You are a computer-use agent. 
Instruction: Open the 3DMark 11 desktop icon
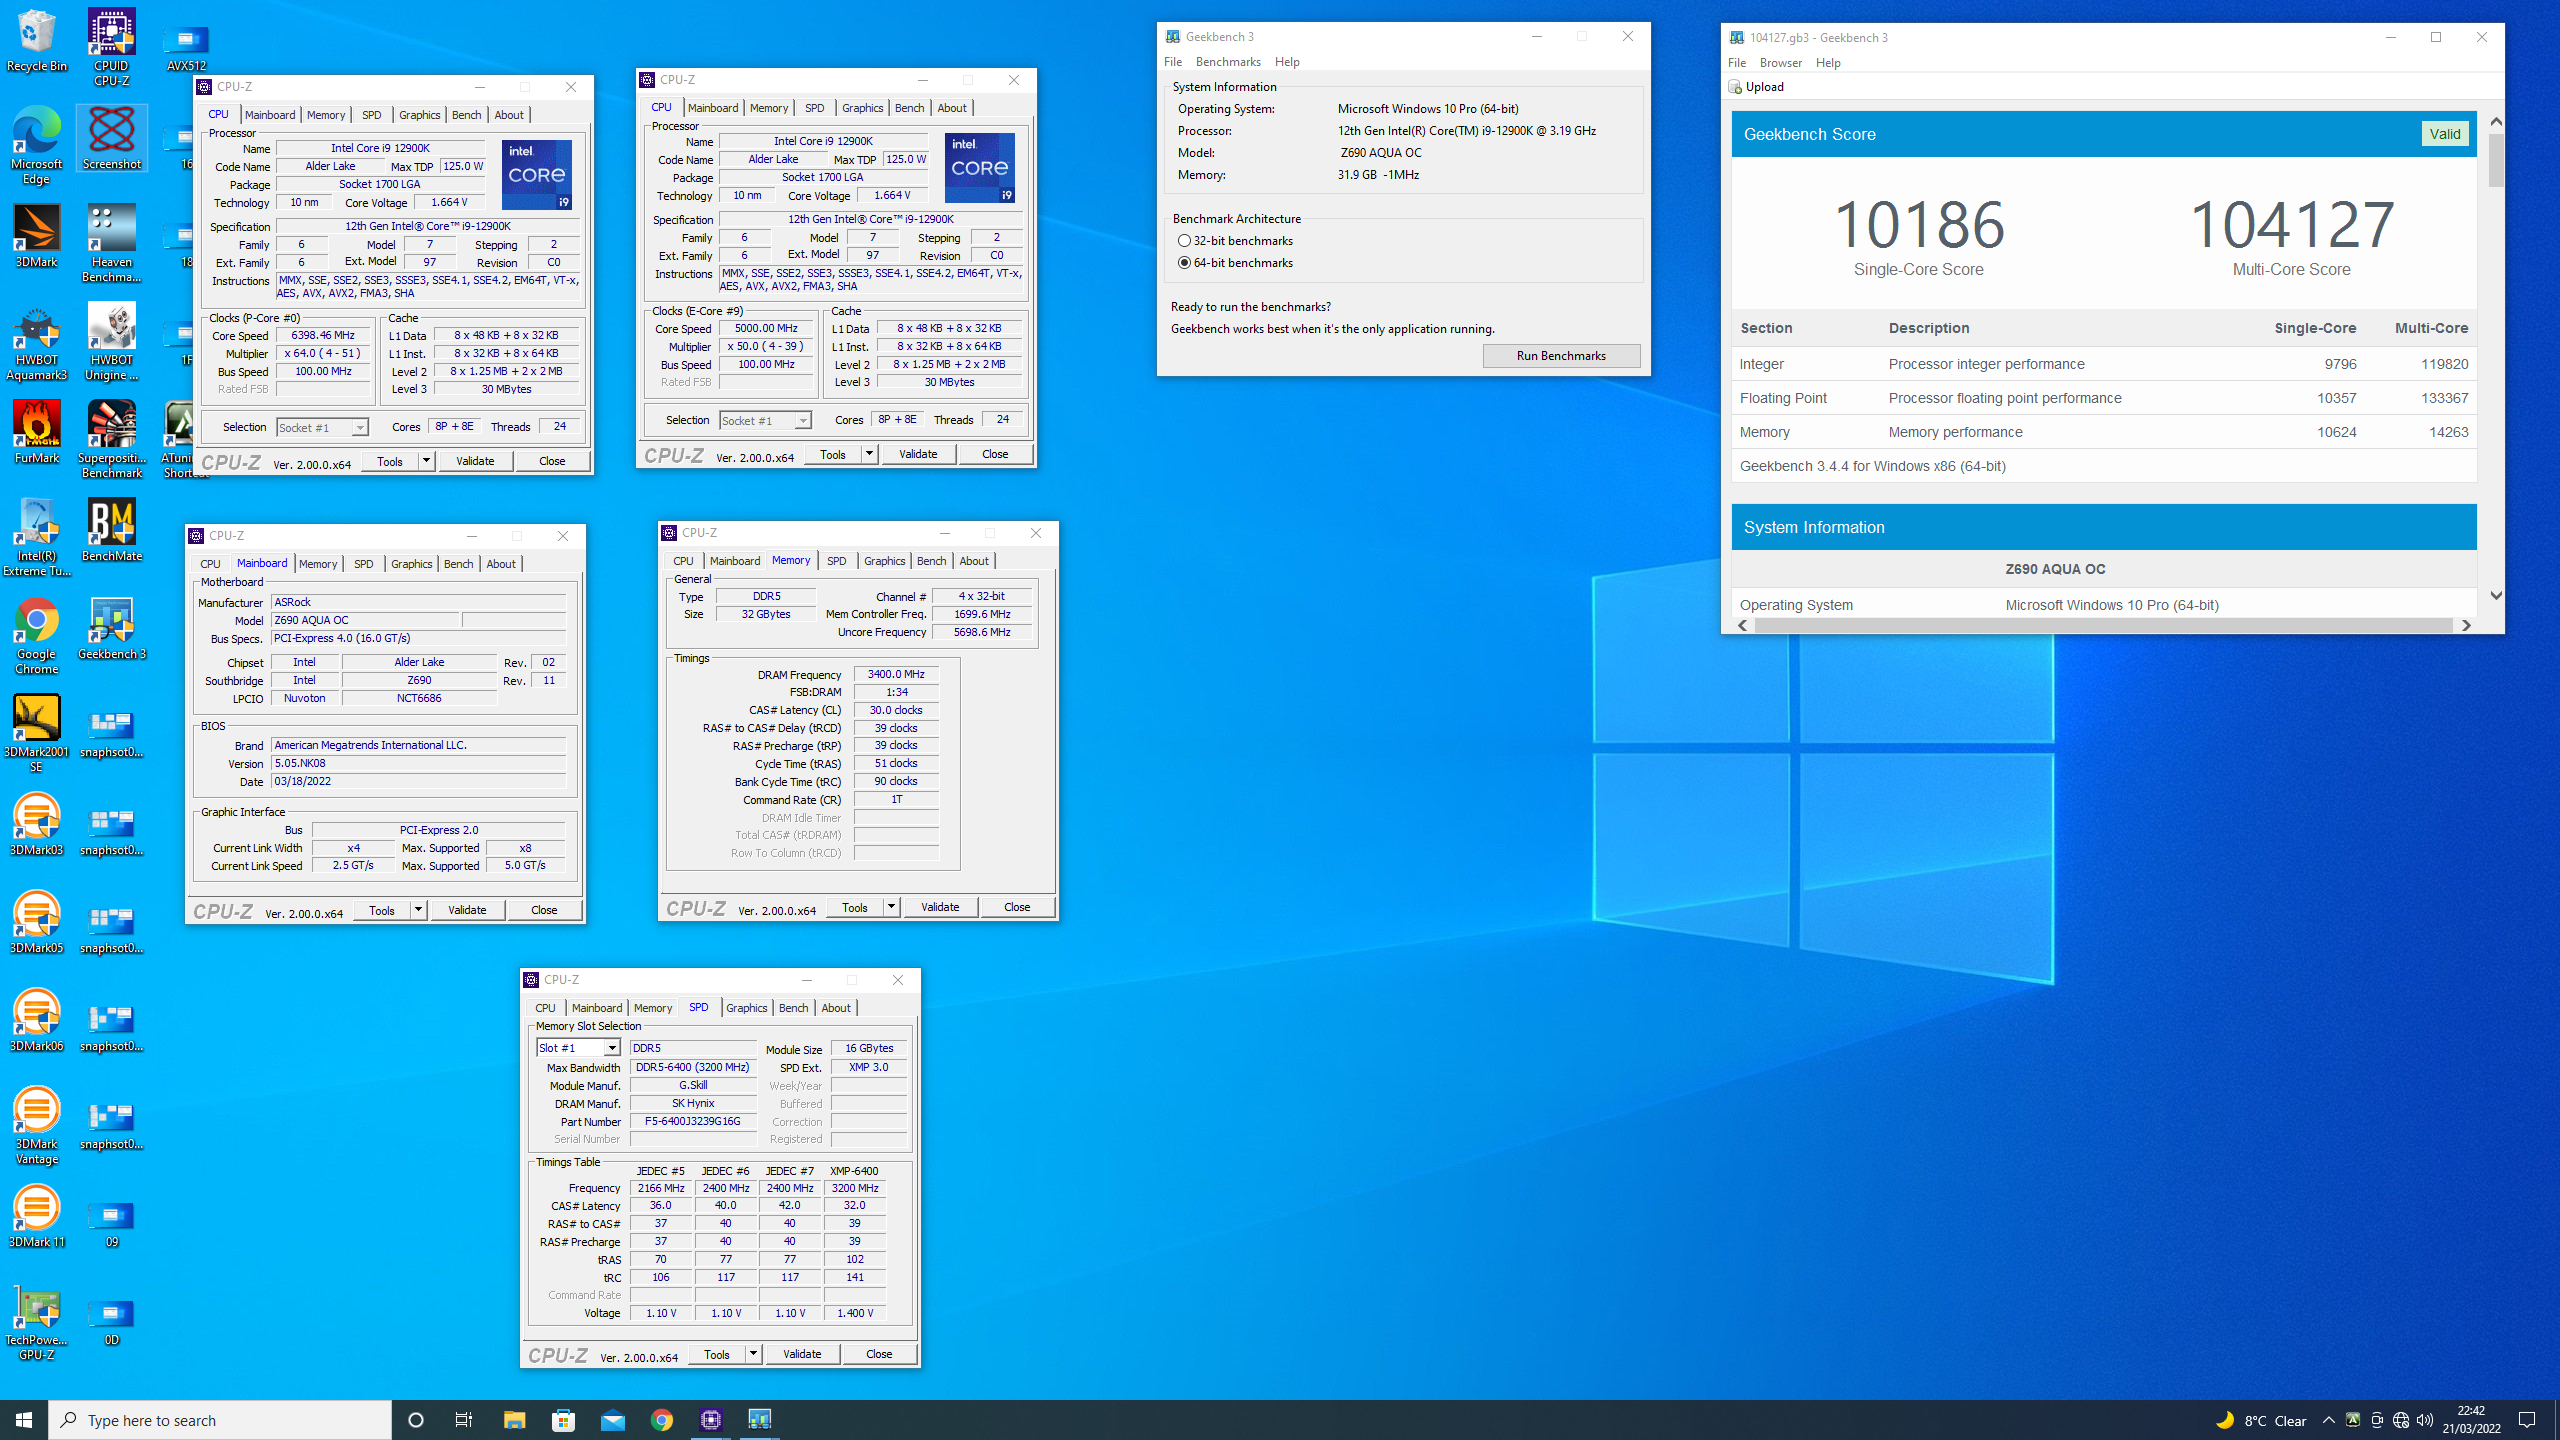coord(37,1217)
